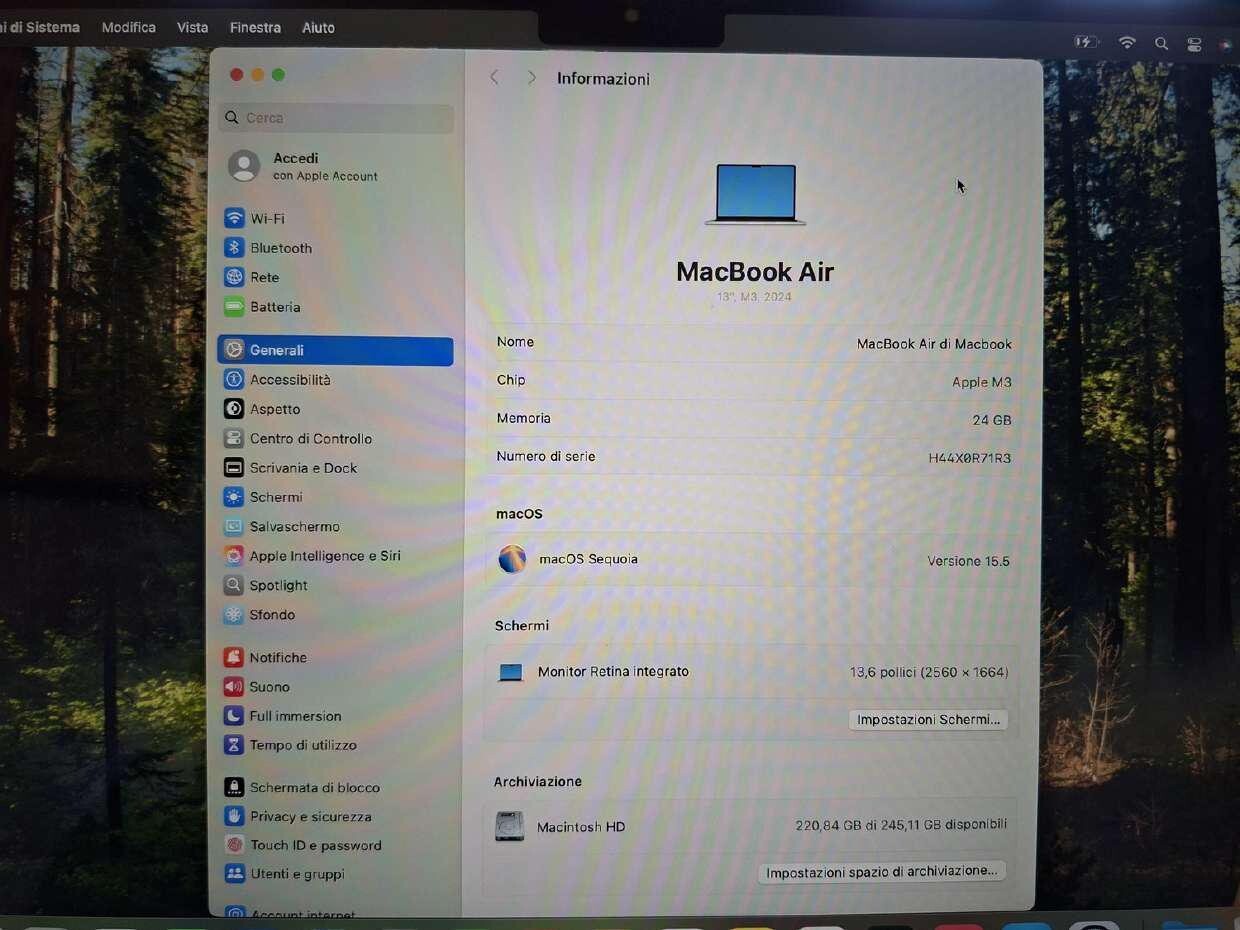The height and width of the screenshot is (930, 1240).
Task: Open Touch ID e password icon
Action: [x=234, y=845]
